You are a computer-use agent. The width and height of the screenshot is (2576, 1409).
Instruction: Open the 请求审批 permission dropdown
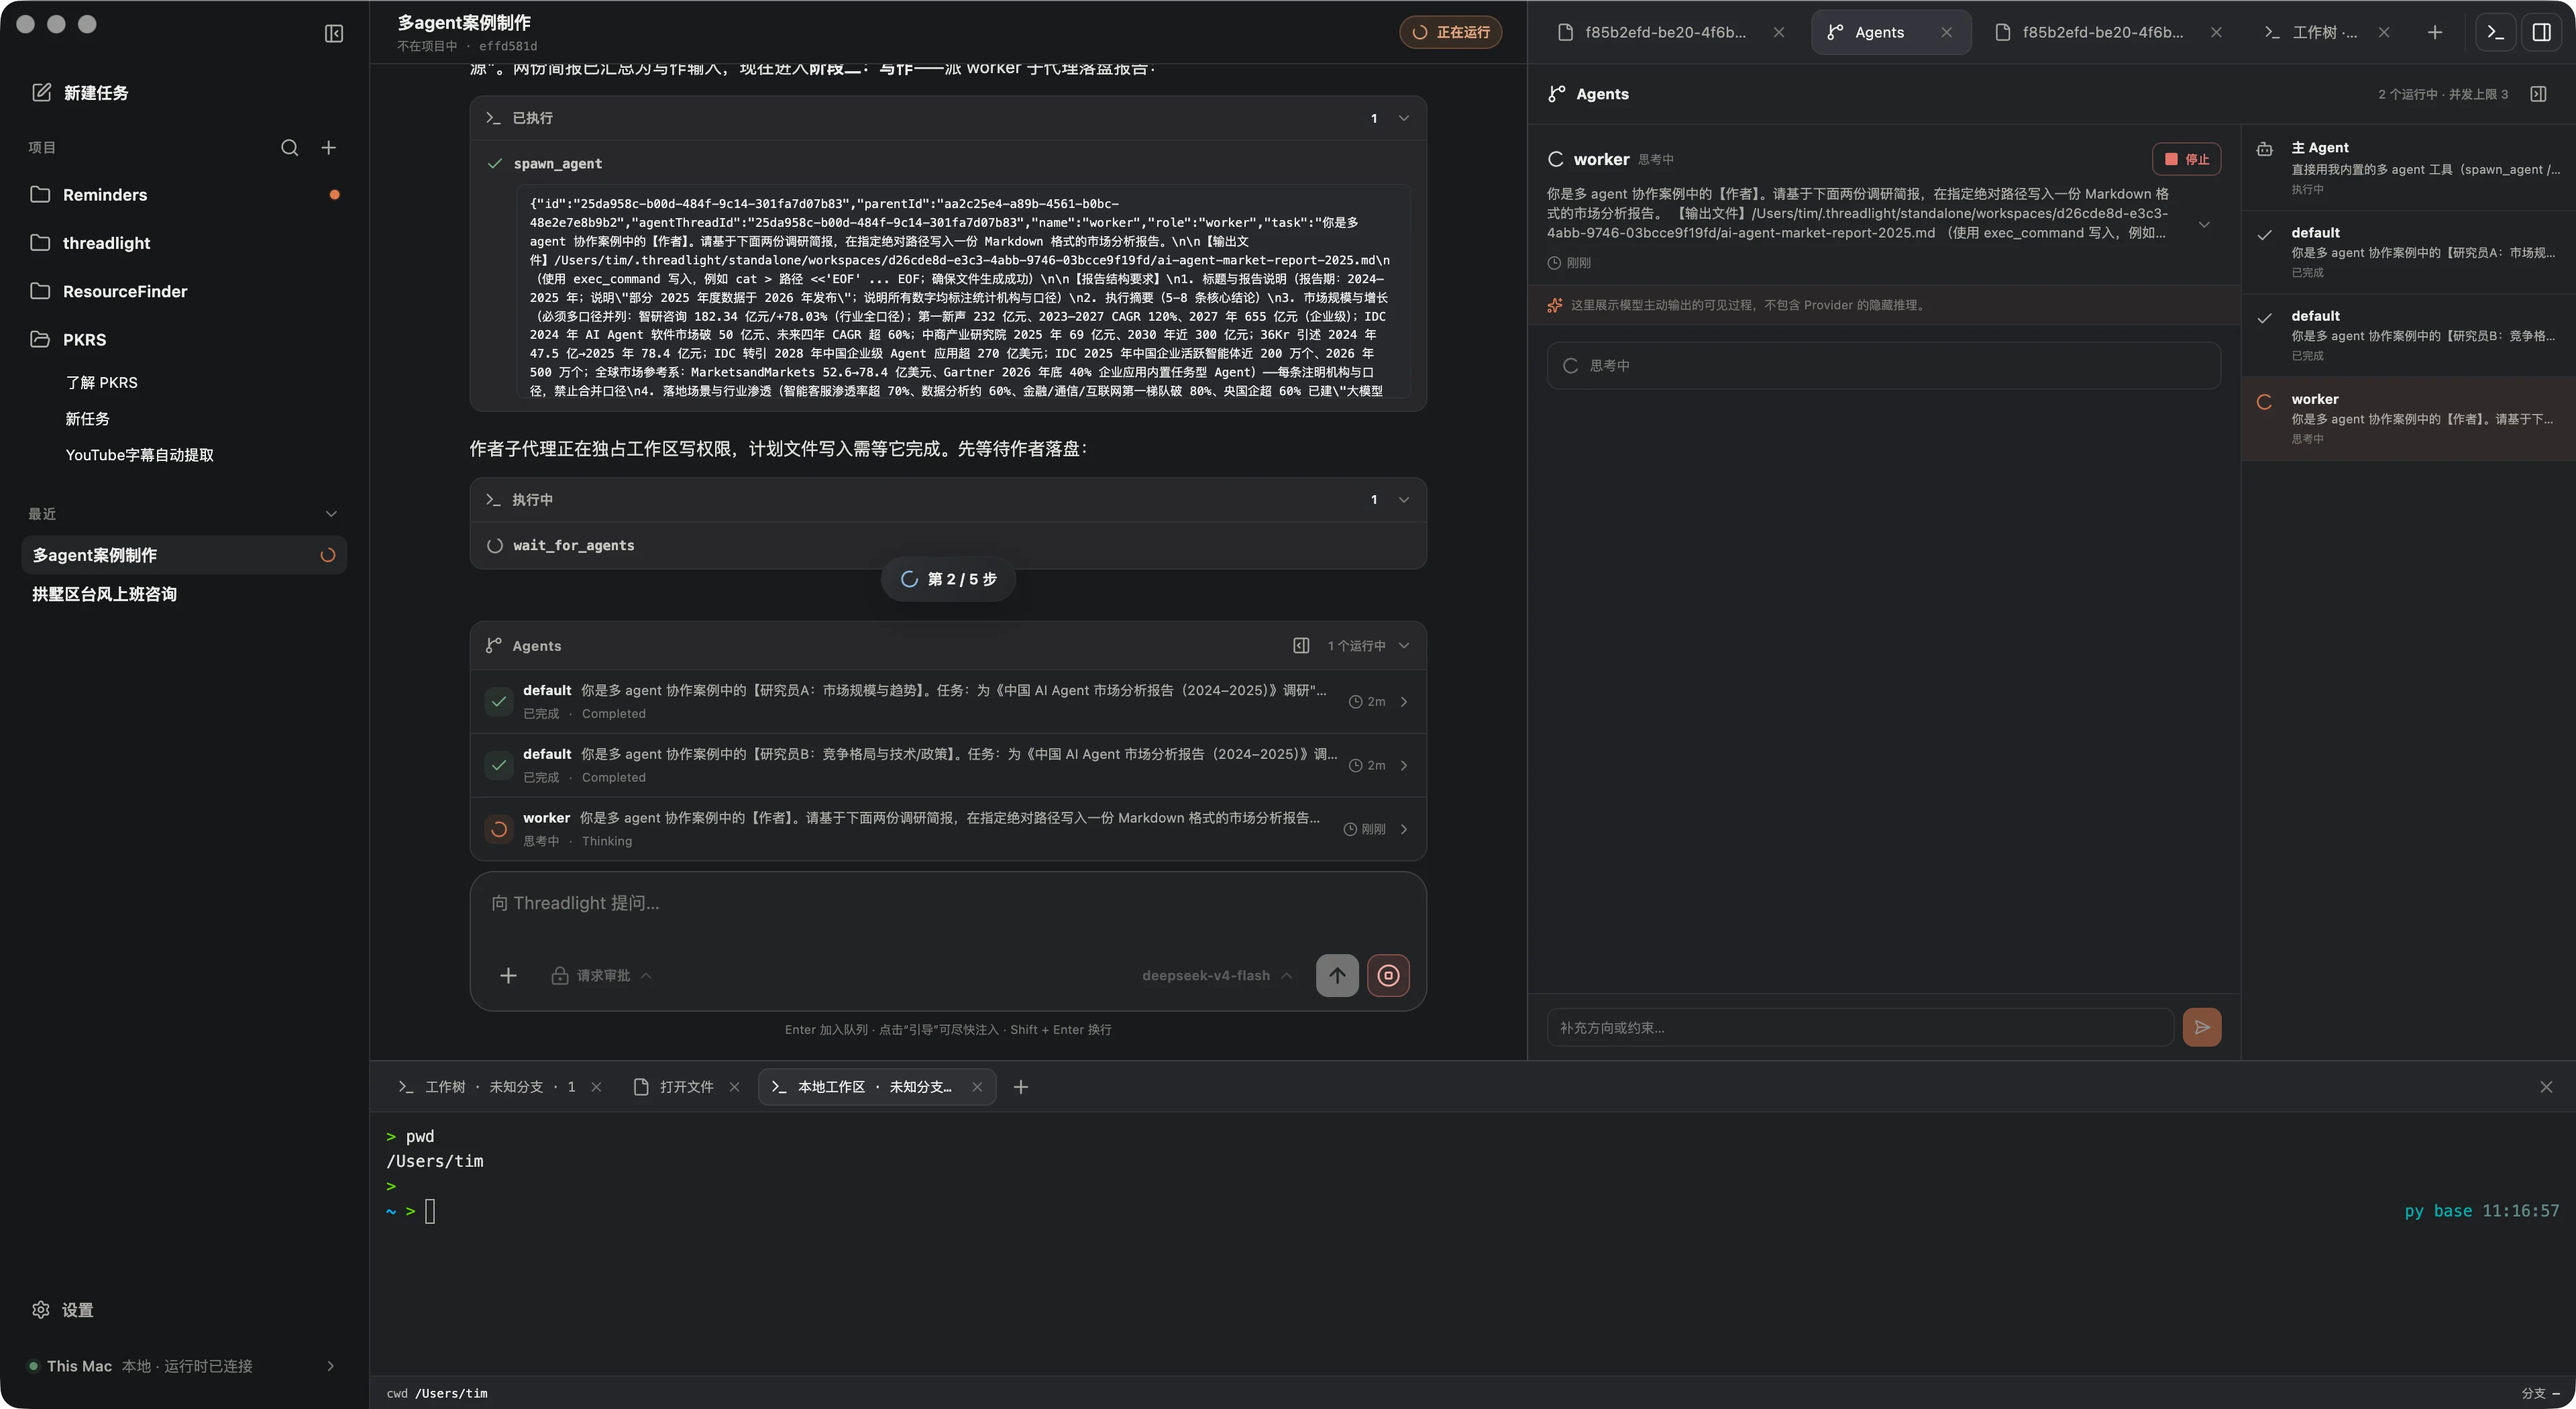point(601,975)
